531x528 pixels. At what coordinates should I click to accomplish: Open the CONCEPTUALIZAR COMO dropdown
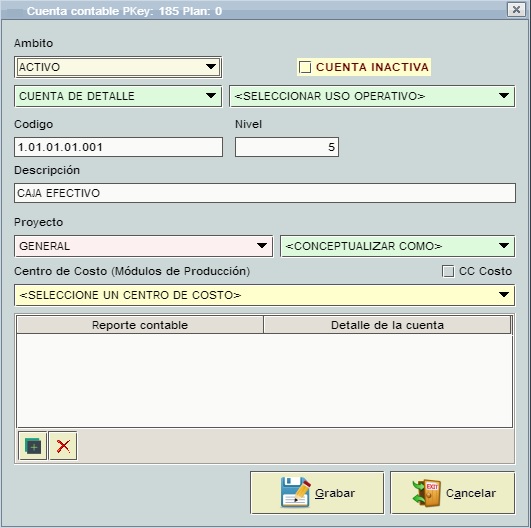click(398, 246)
